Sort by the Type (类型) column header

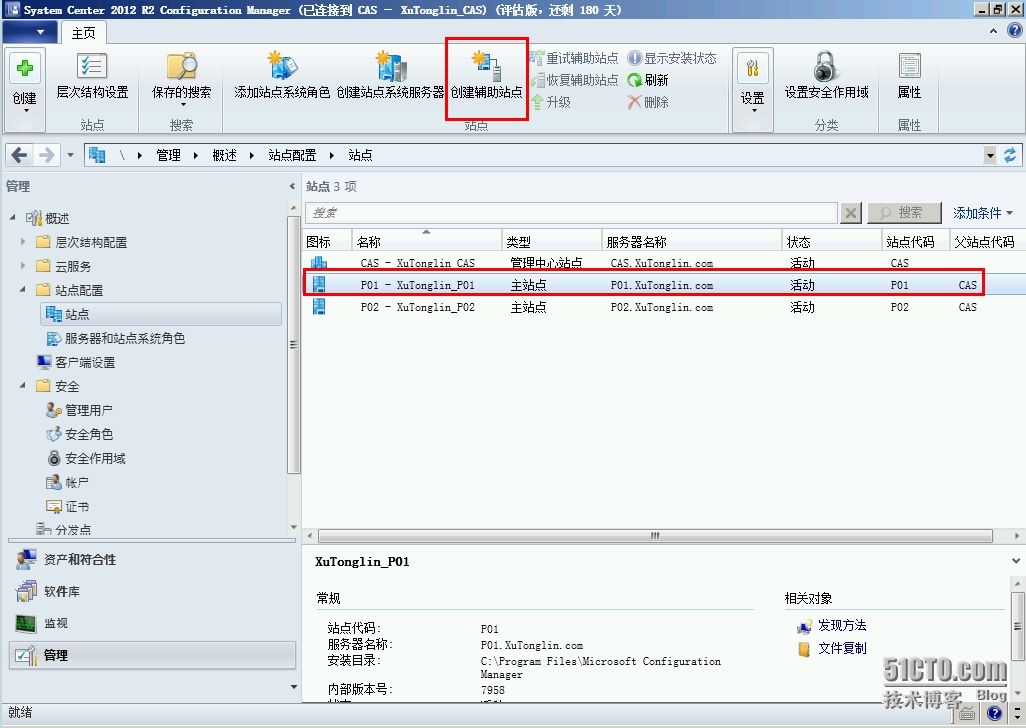point(551,241)
